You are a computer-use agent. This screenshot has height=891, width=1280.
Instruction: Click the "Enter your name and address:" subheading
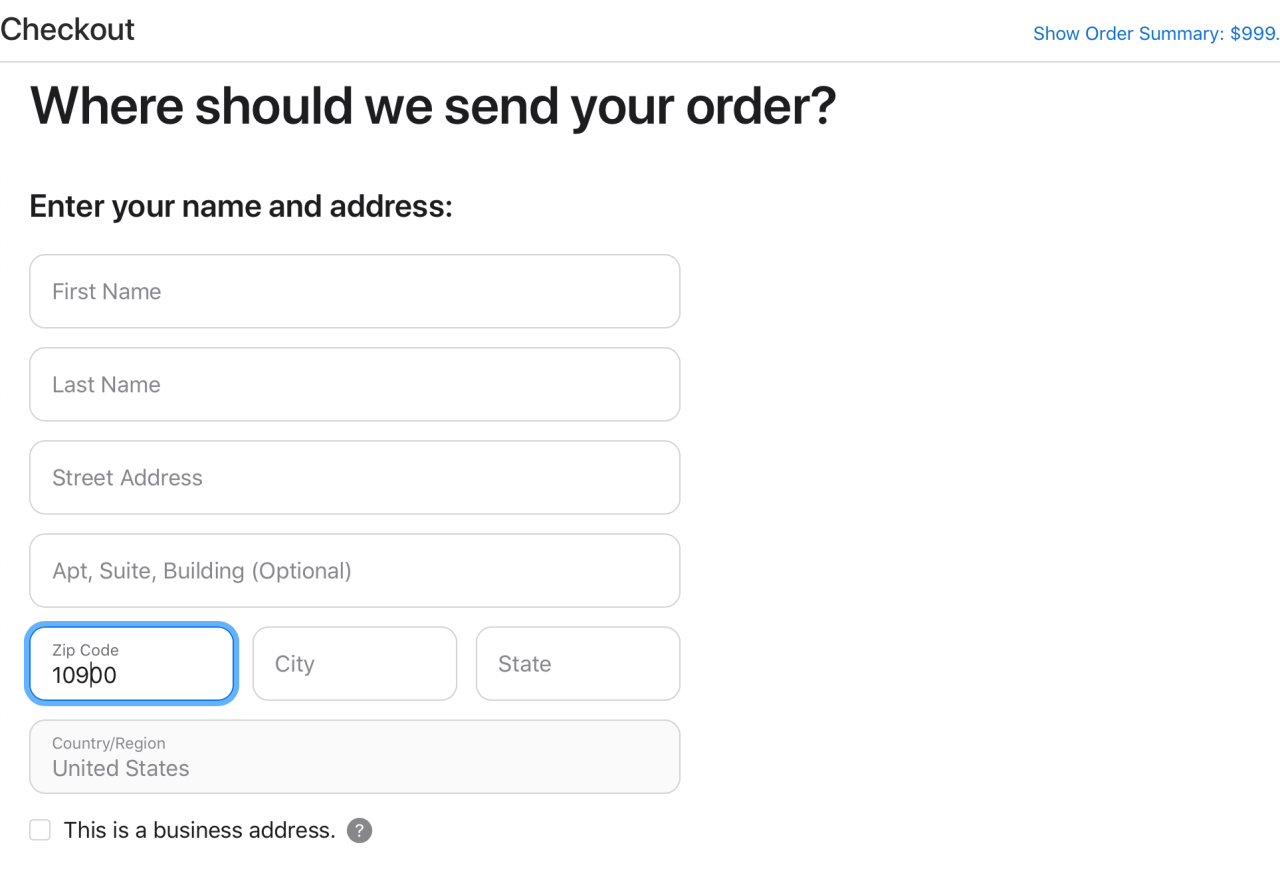point(241,206)
